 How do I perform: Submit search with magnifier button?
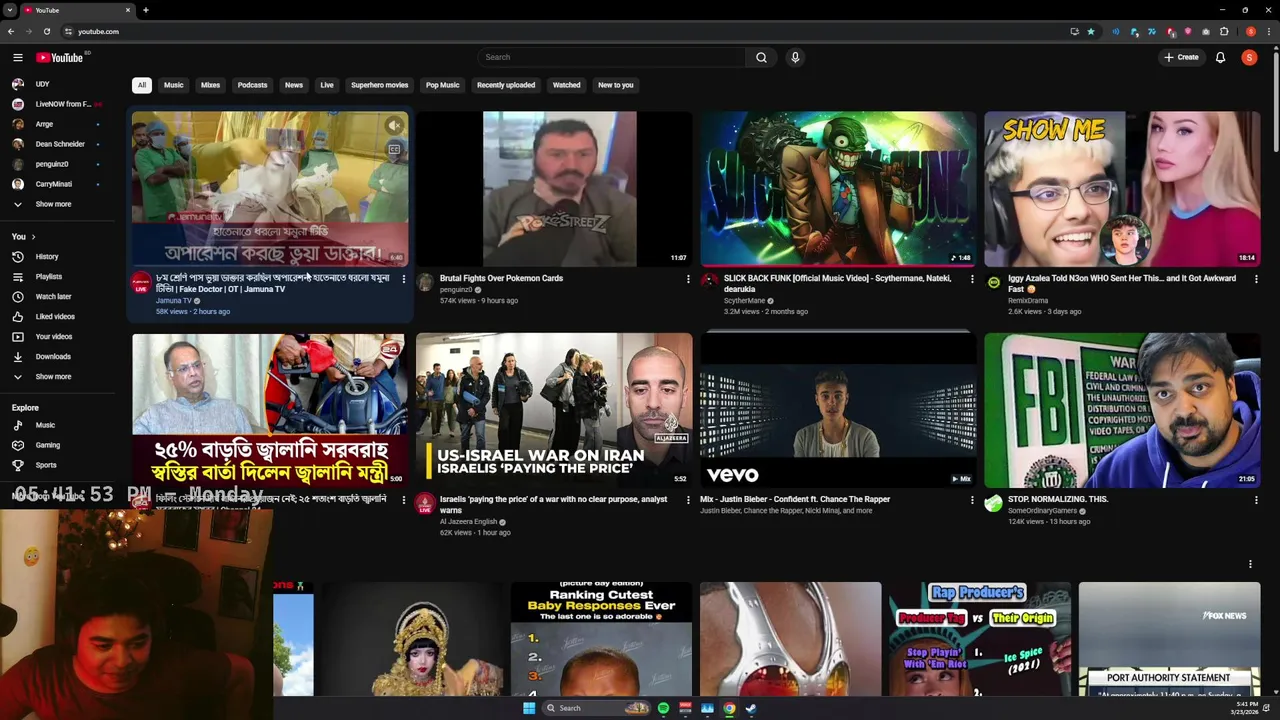(x=761, y=58)
